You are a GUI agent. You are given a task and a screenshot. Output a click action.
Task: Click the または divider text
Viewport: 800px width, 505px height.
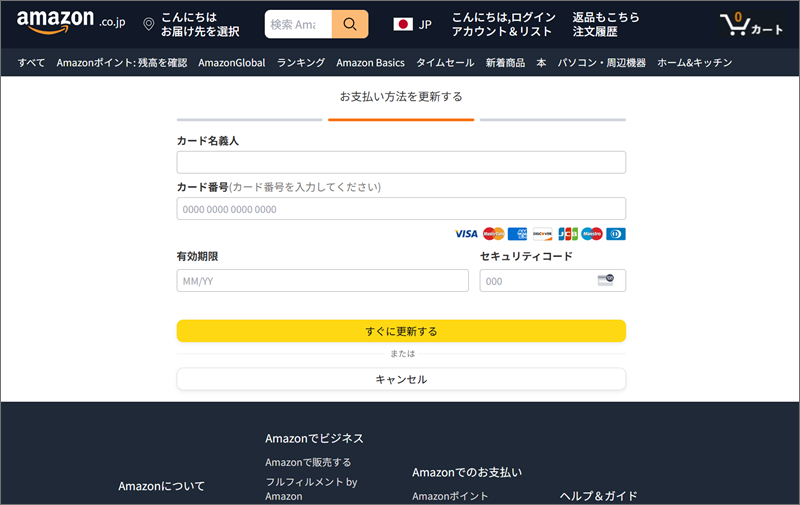click(403, 354)
